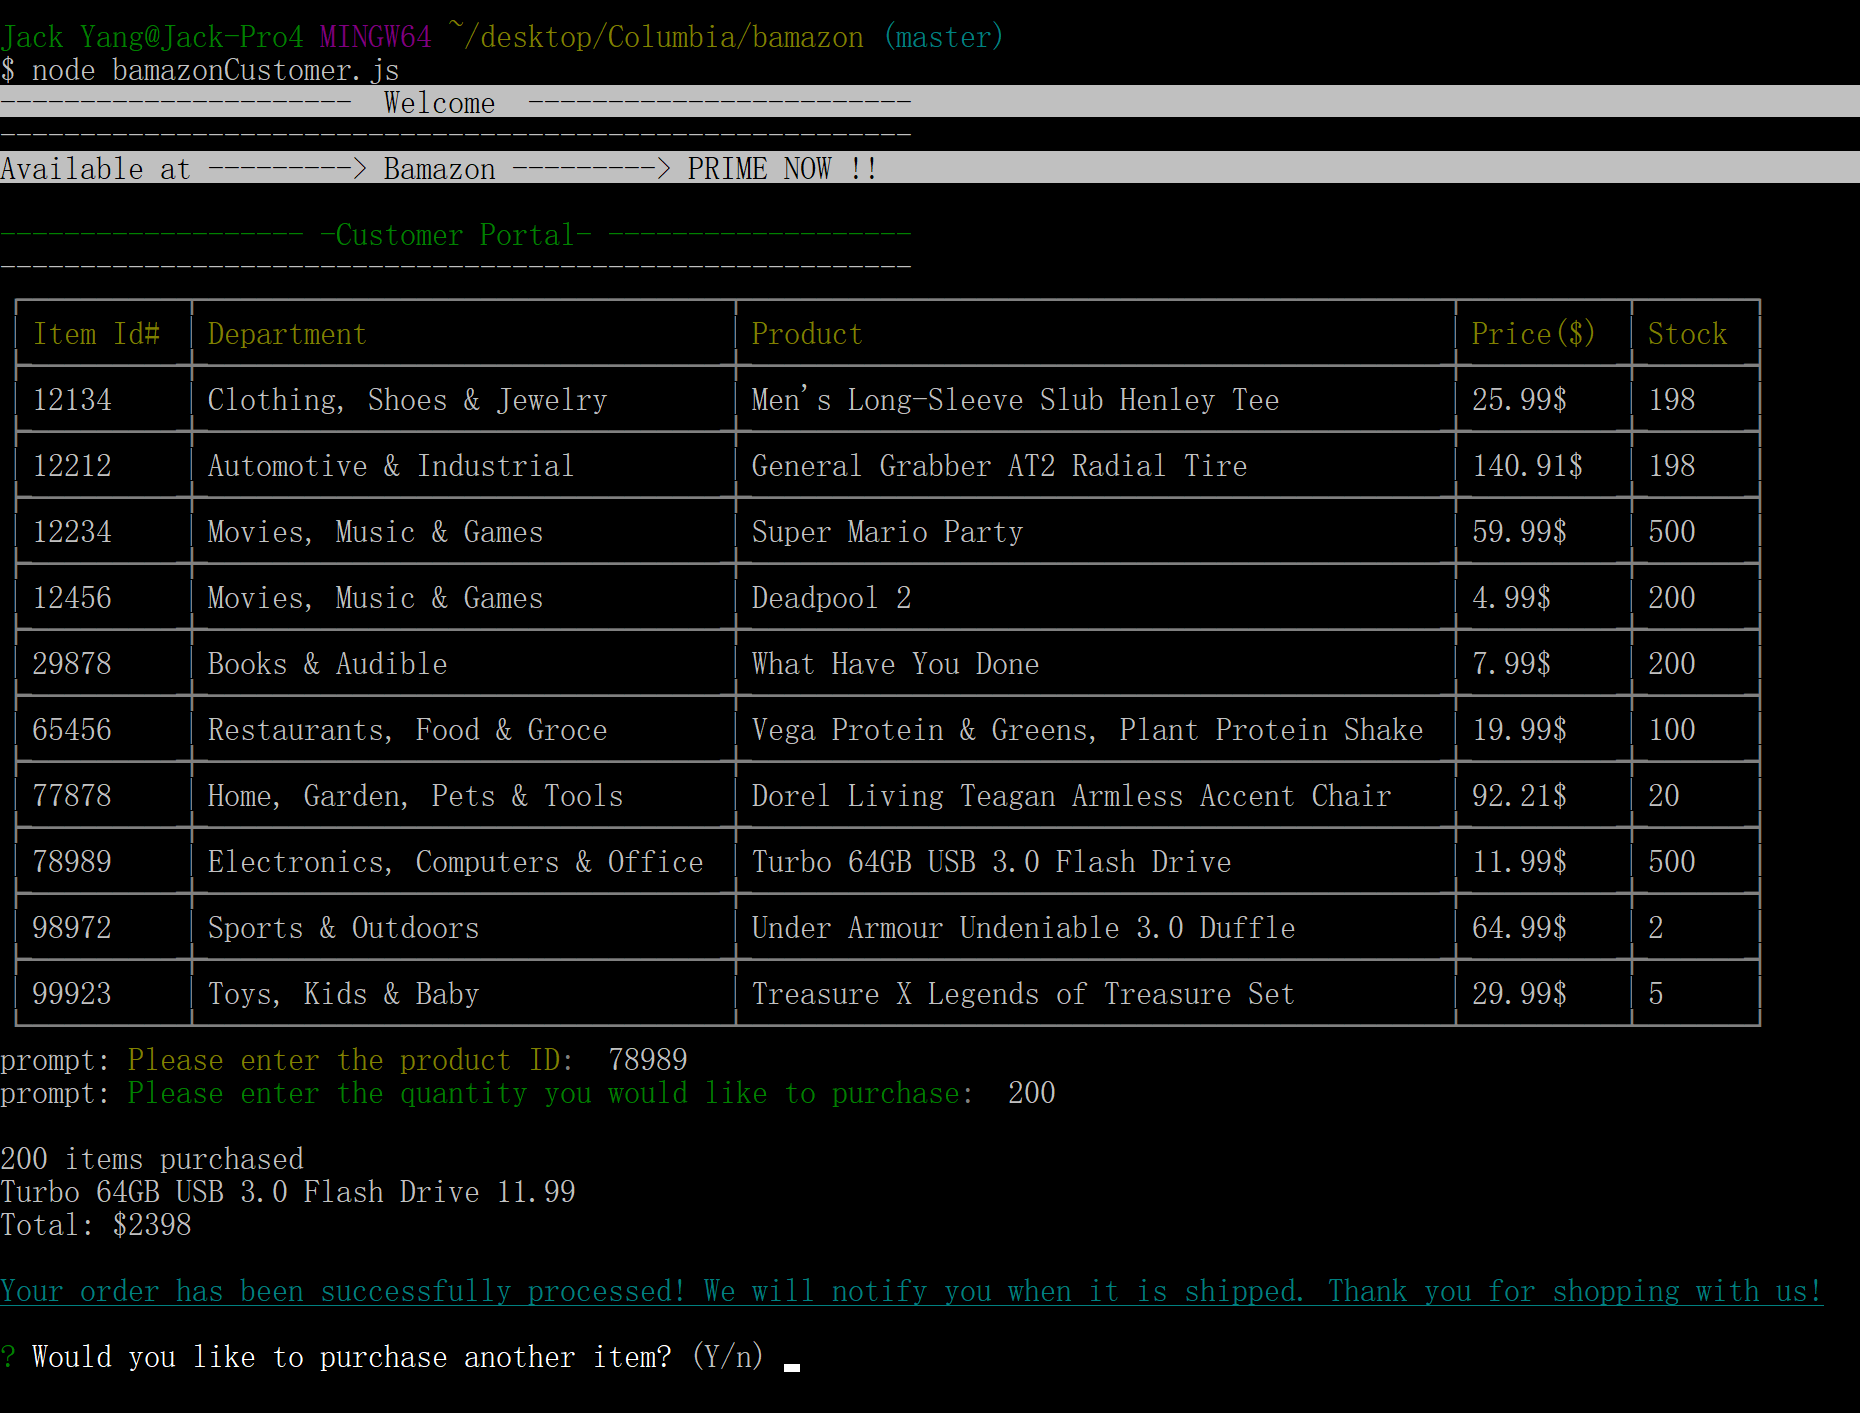The height and width of the screenshot is (1413, 1860).
Task: Click item ID 65456 cell
Action: click(x=72, y=730)
